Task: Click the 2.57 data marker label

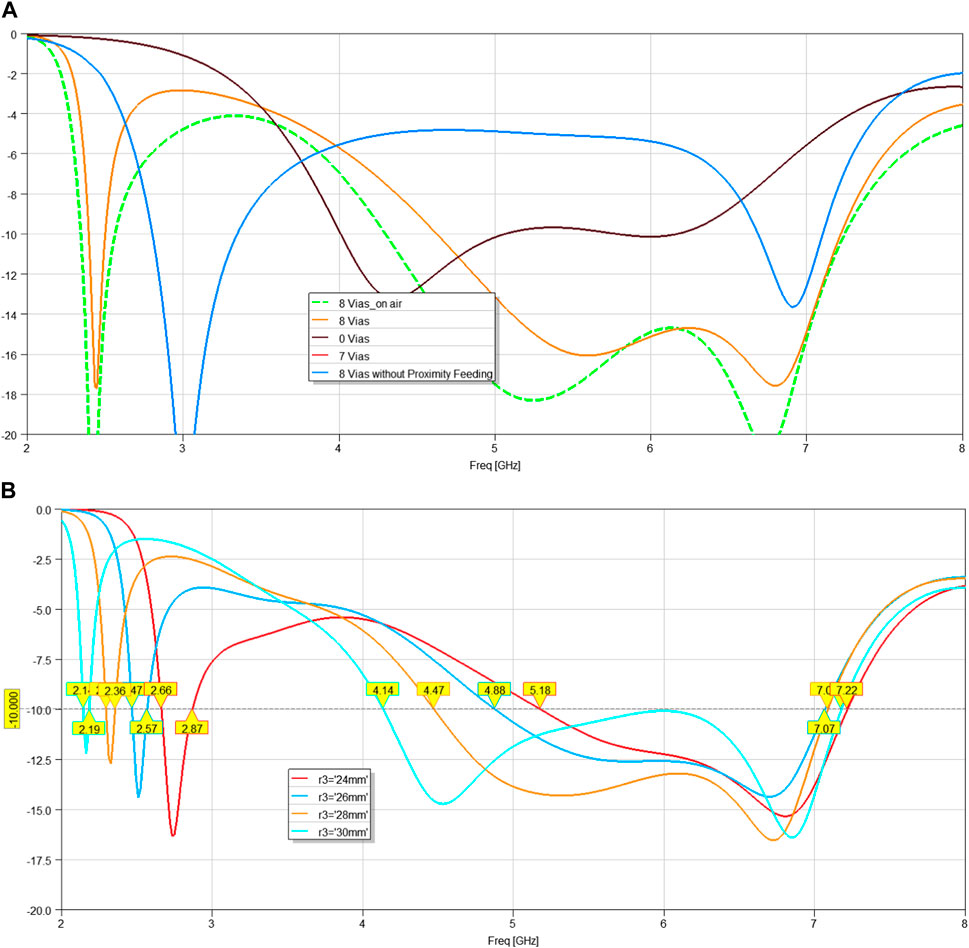Action: [146, 729]
